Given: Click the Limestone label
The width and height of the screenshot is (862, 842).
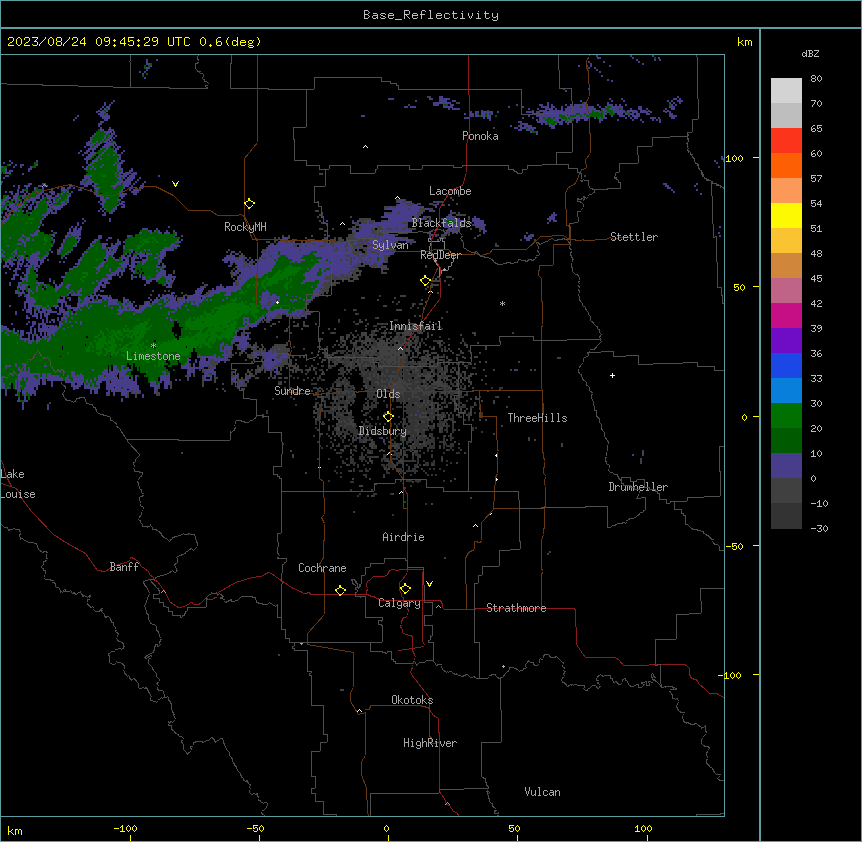Looking at the screenshot, I should tap(153, 356).
